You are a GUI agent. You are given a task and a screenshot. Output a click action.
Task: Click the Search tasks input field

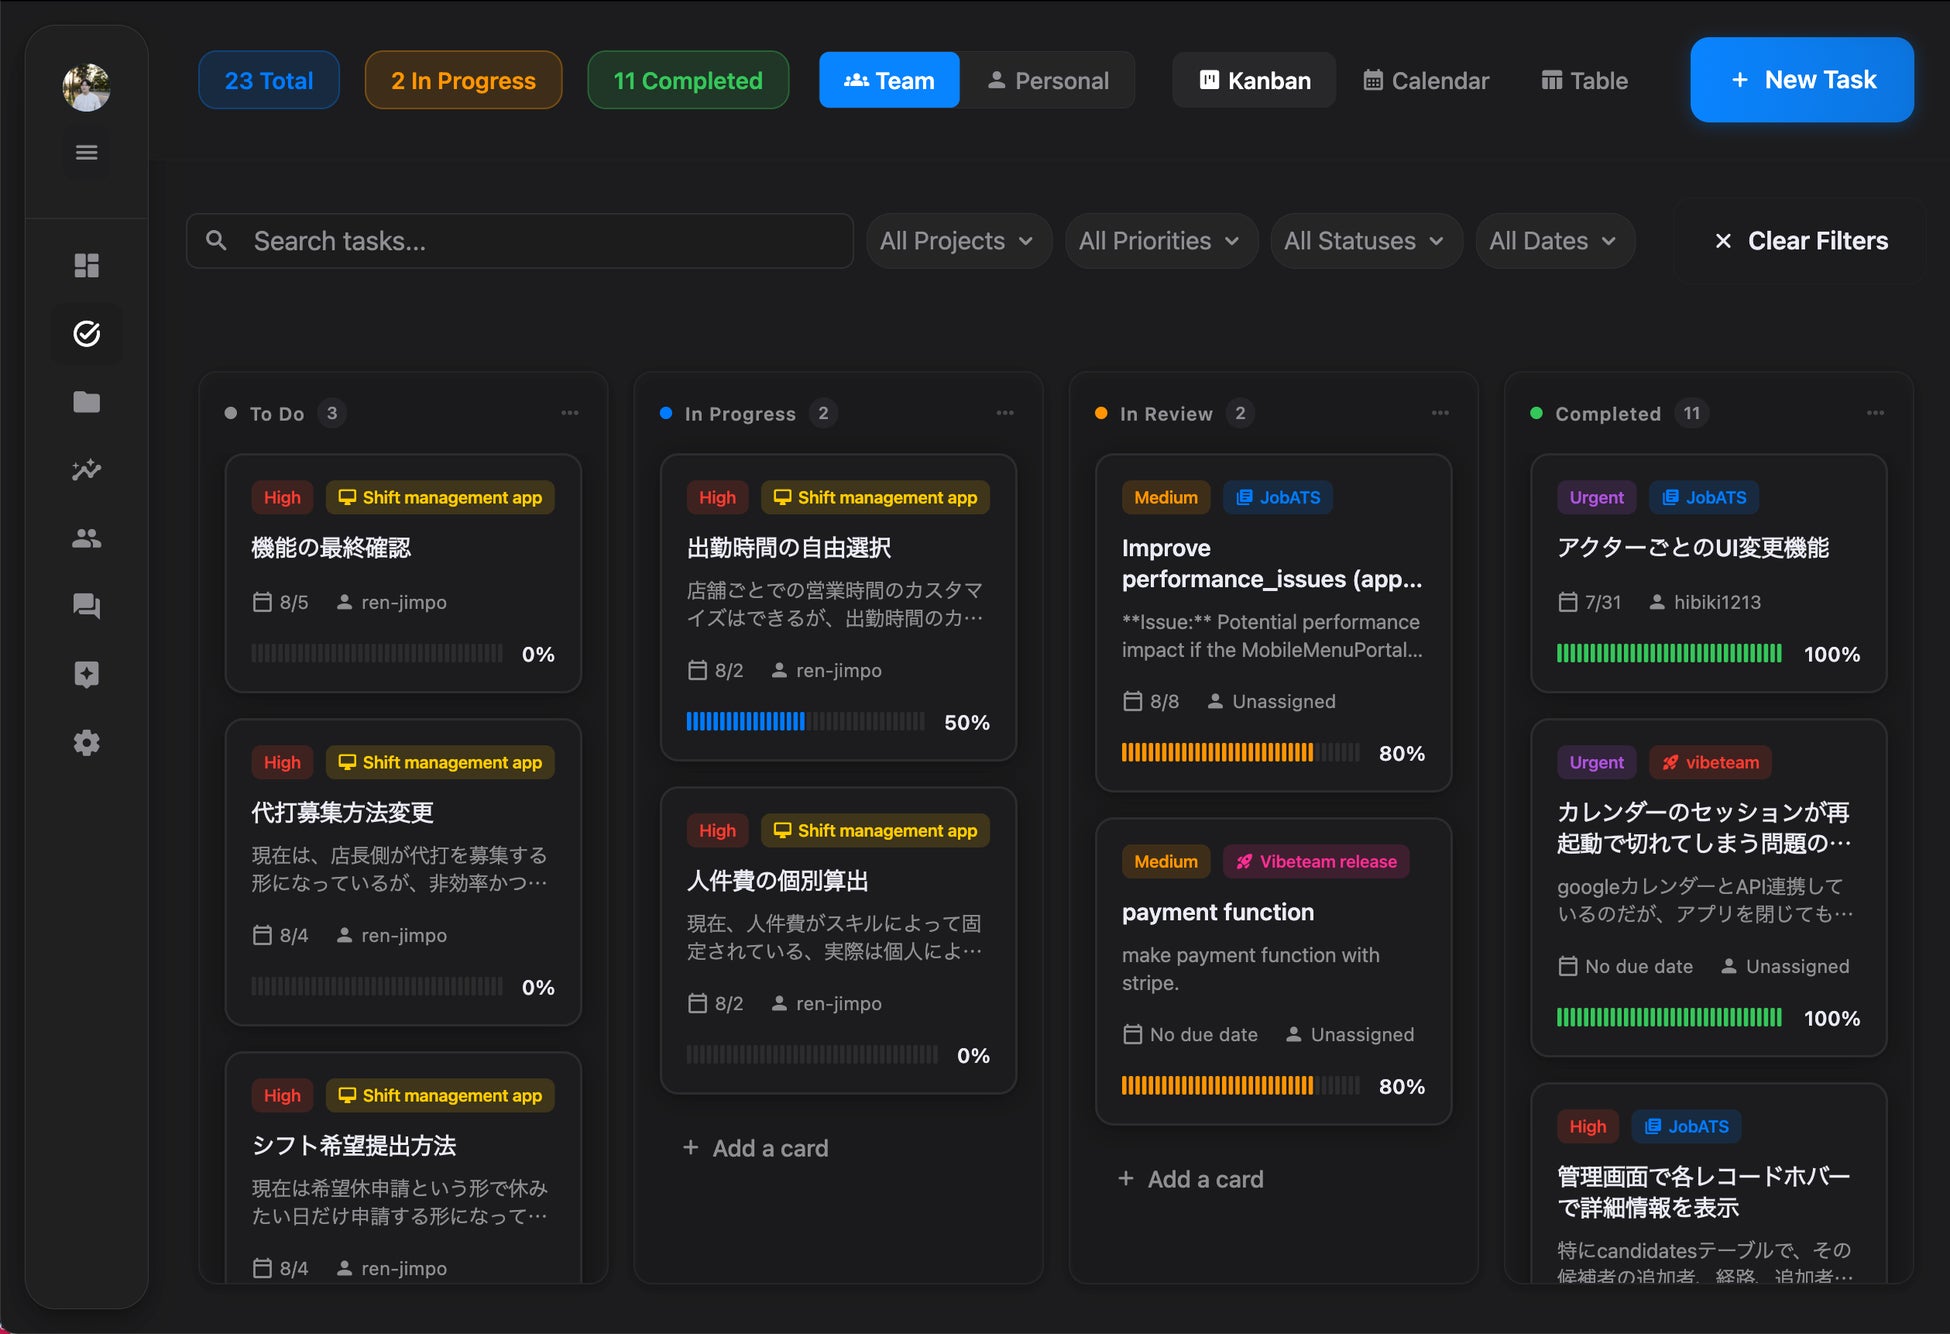pyautogui.click(x=520, y=241)
